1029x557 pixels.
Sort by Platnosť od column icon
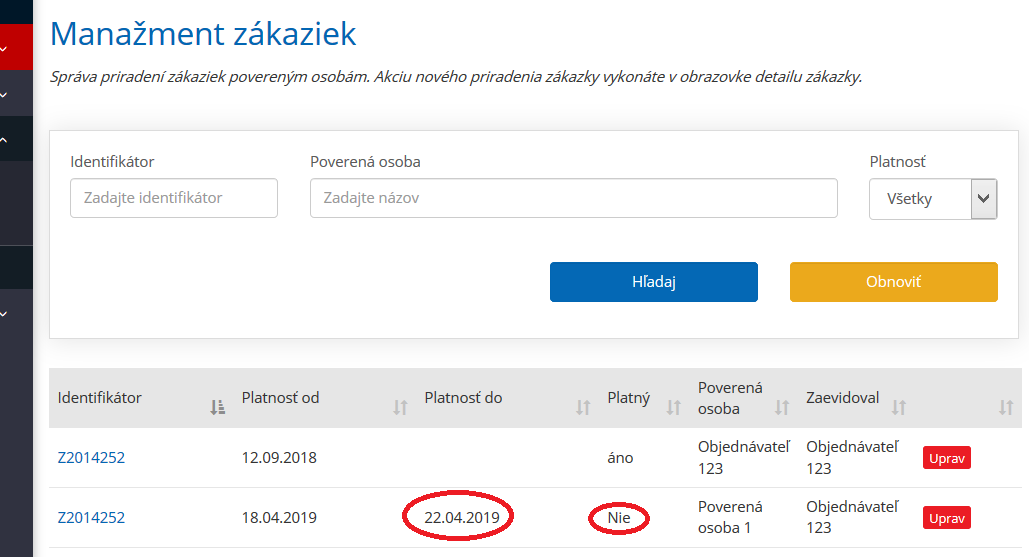pyautogui.click(x=400, y=407)
